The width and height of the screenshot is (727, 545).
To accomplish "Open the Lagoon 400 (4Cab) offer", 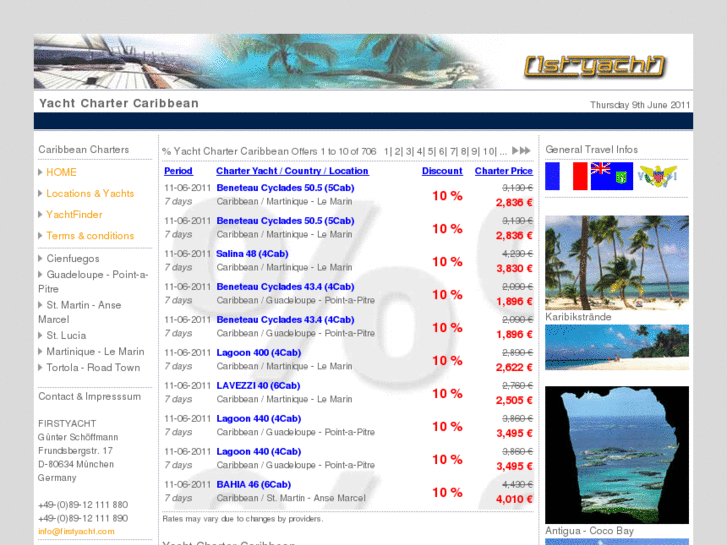I will (259, 353).
